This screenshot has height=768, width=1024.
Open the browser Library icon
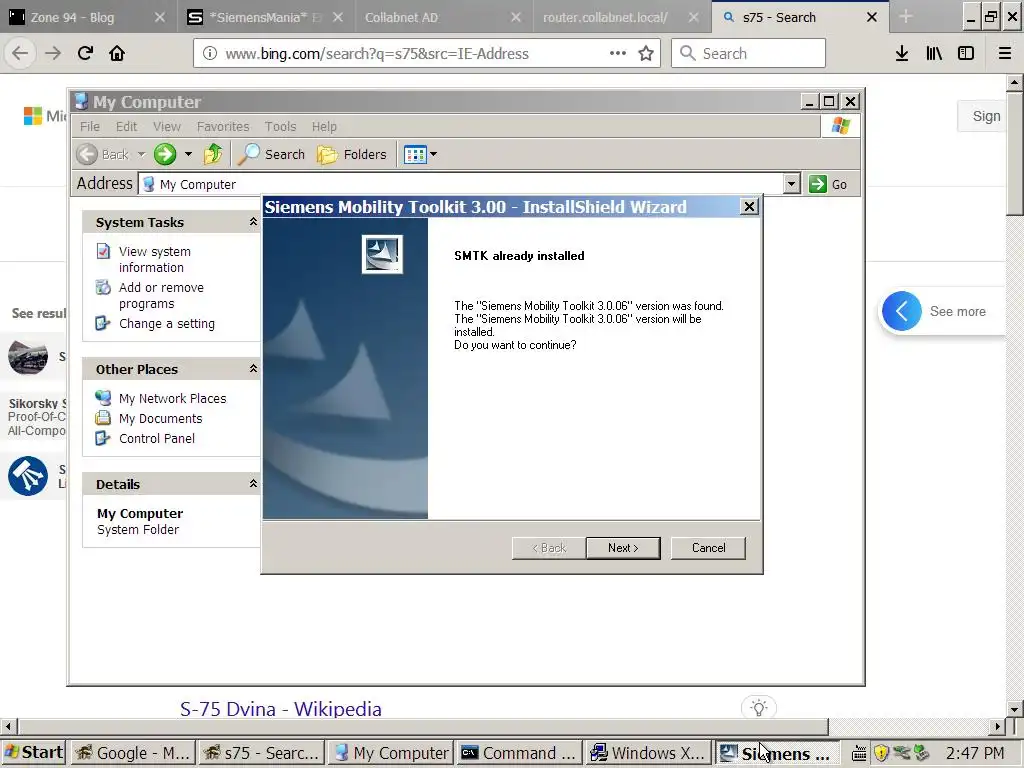pyautogui.click(x=934, y=53)
